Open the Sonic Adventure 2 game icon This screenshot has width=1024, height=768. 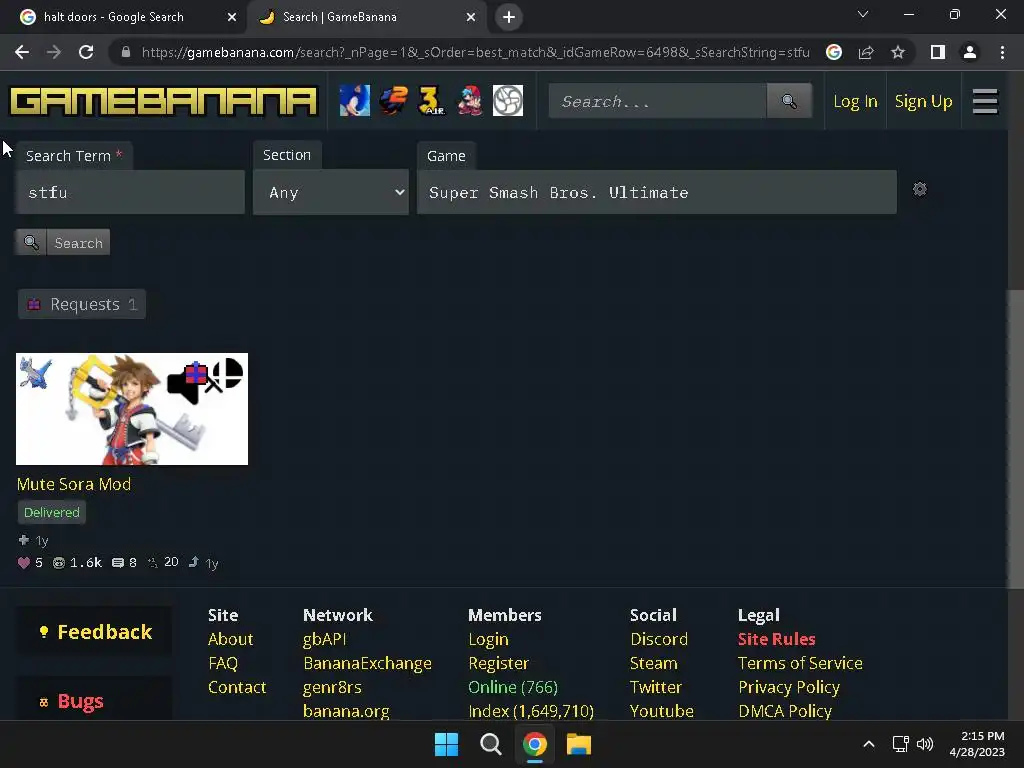tap(393, 101)
